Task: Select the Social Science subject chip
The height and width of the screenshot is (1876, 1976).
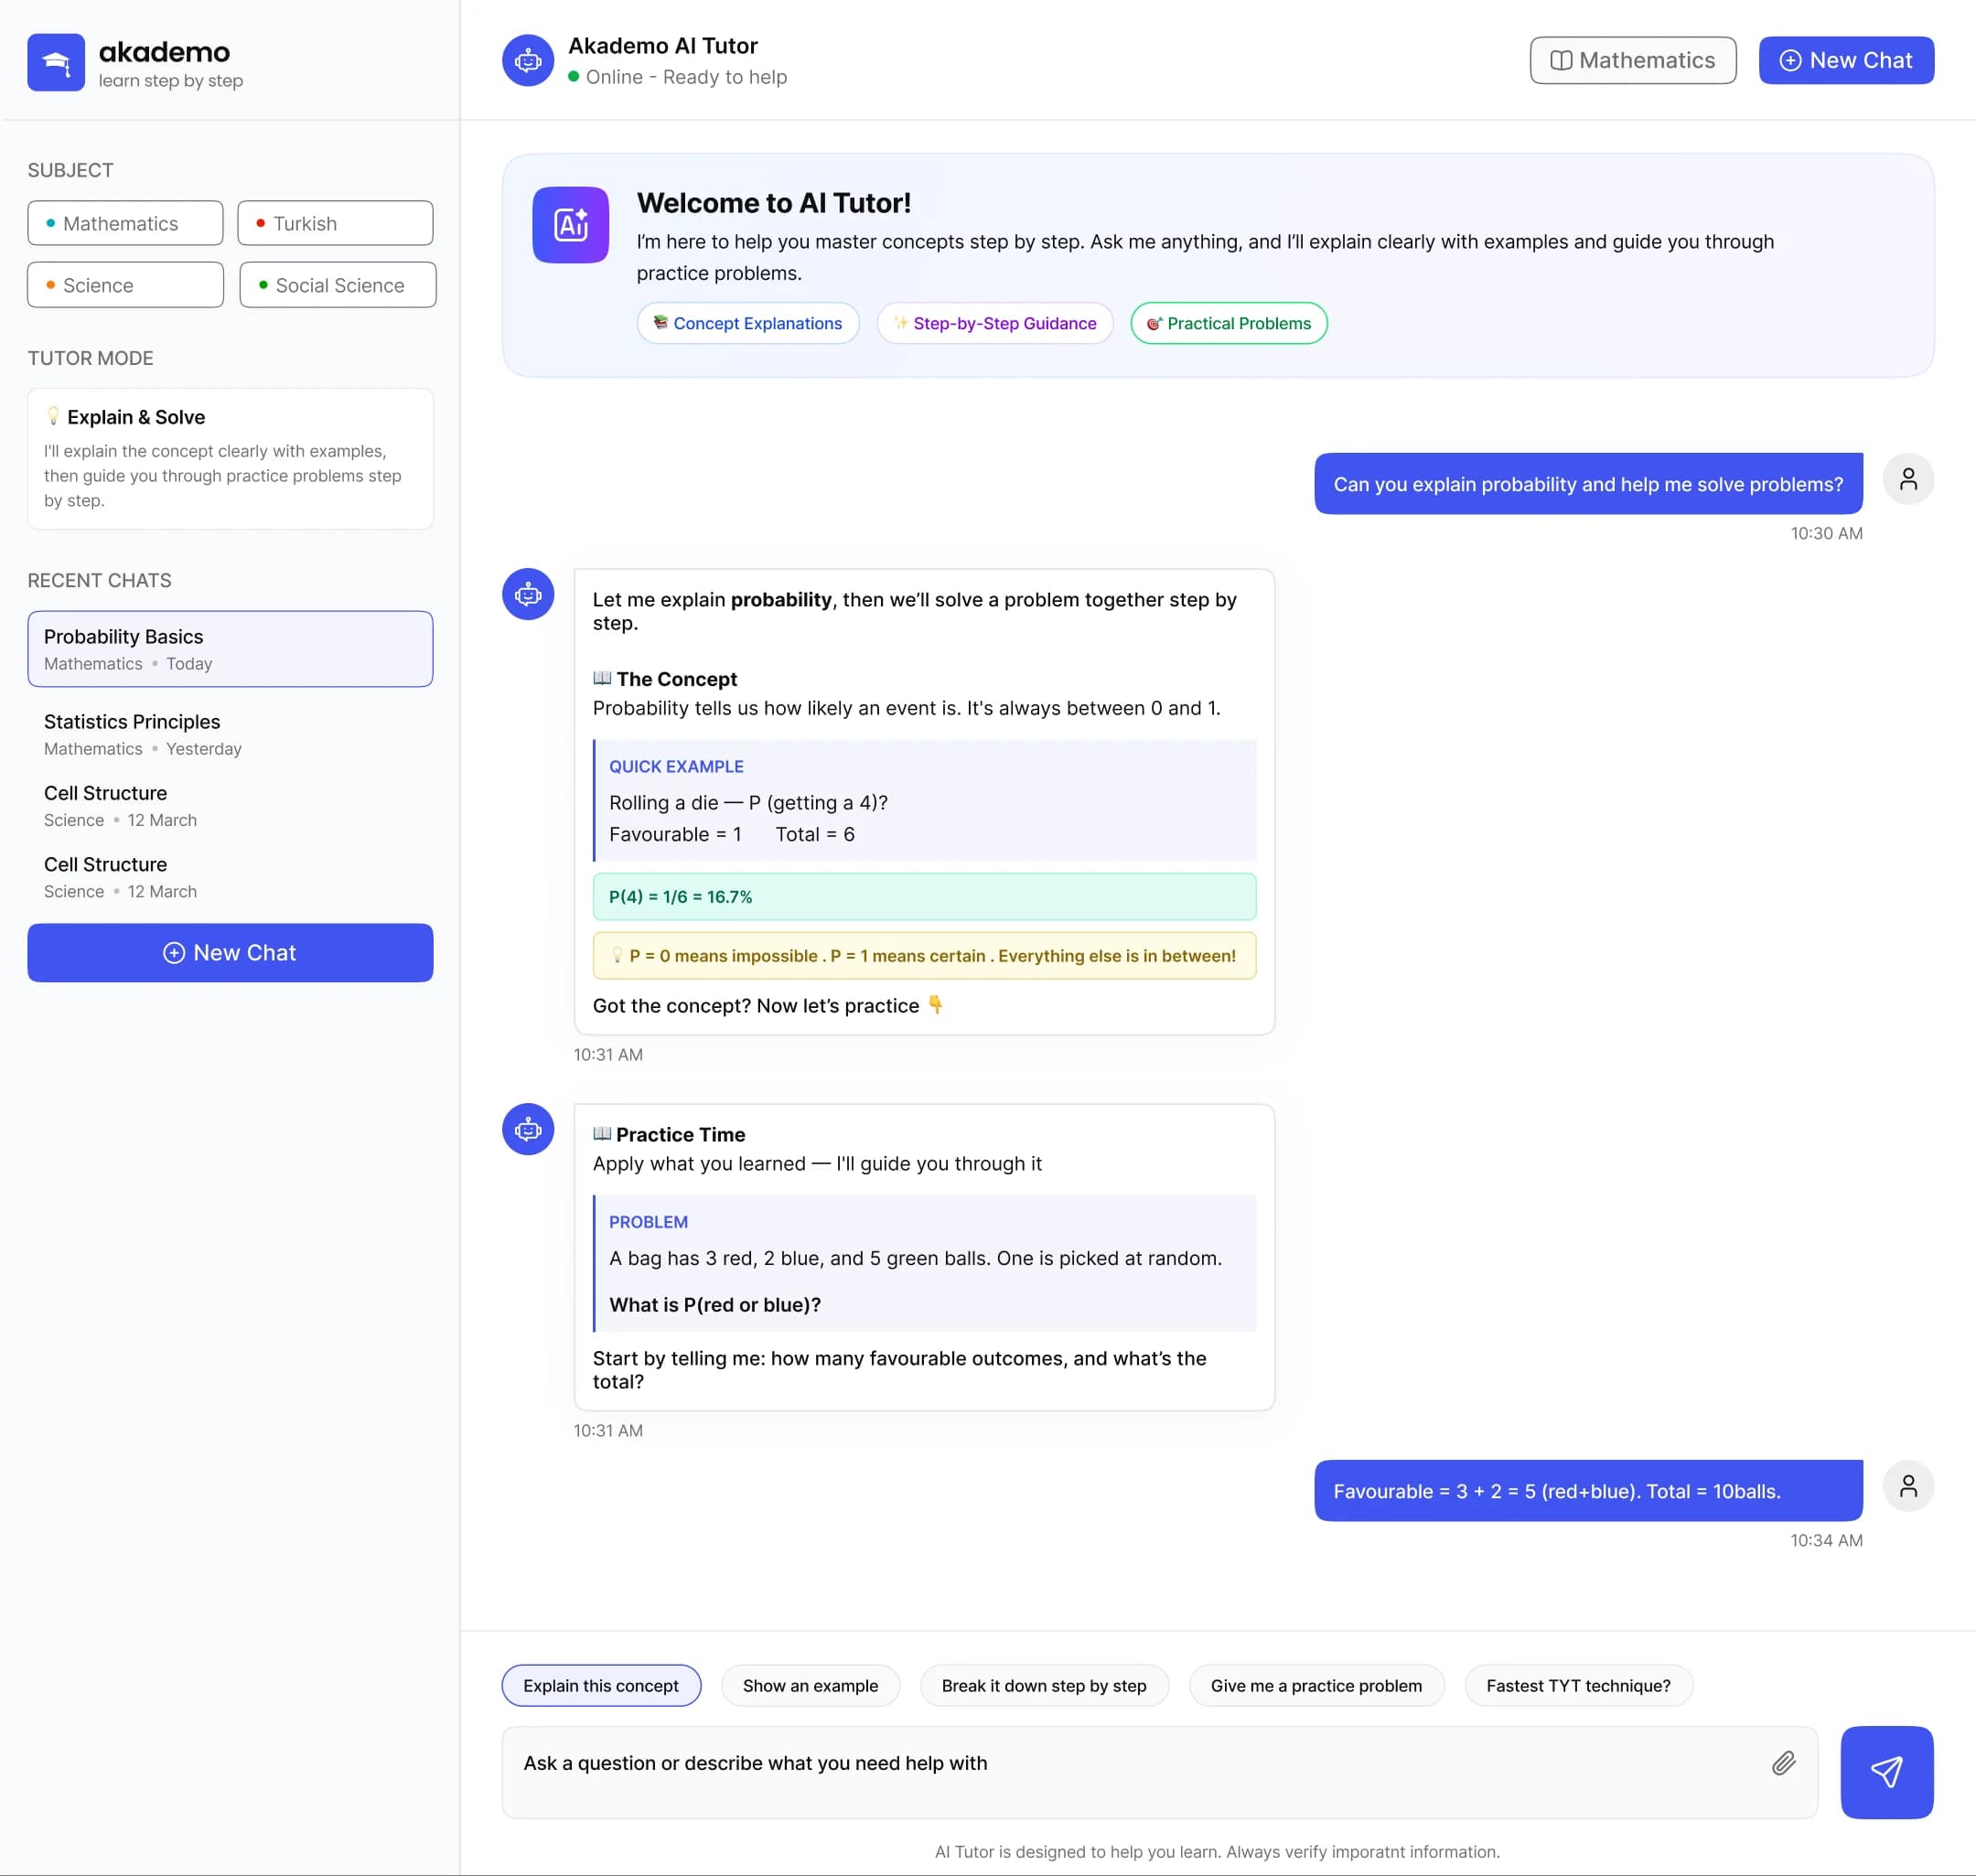Action: pyautogui.click(x=337, y=285)
